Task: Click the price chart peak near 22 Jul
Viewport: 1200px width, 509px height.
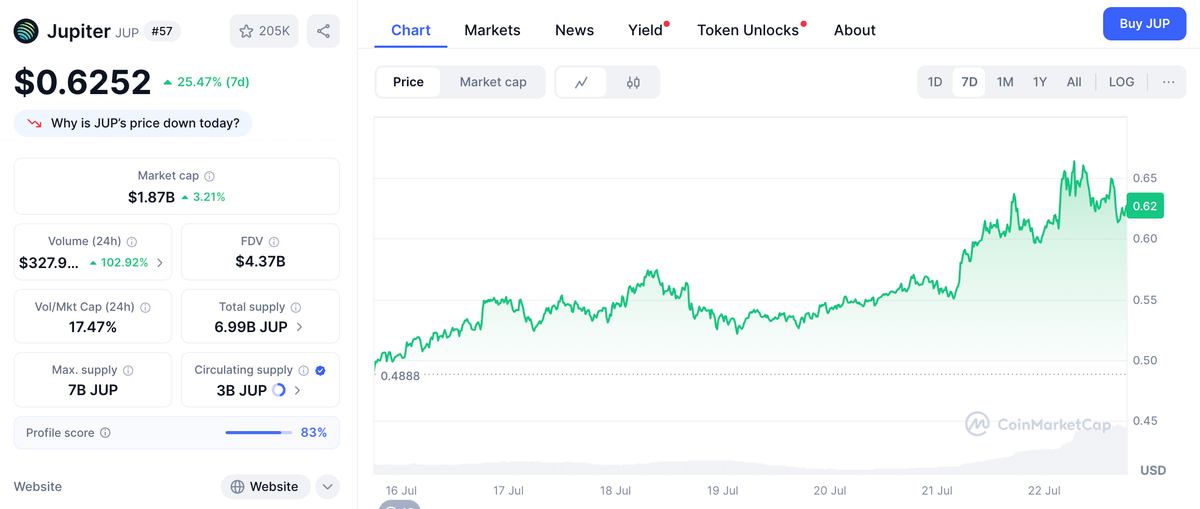Action: tap(1075, 161)
